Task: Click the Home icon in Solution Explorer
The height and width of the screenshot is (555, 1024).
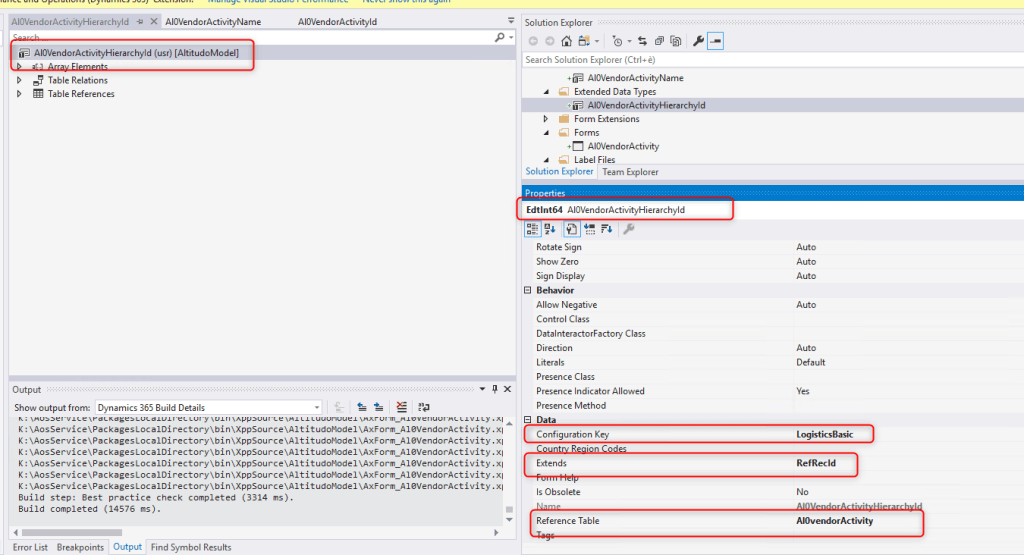Action: 567,41
